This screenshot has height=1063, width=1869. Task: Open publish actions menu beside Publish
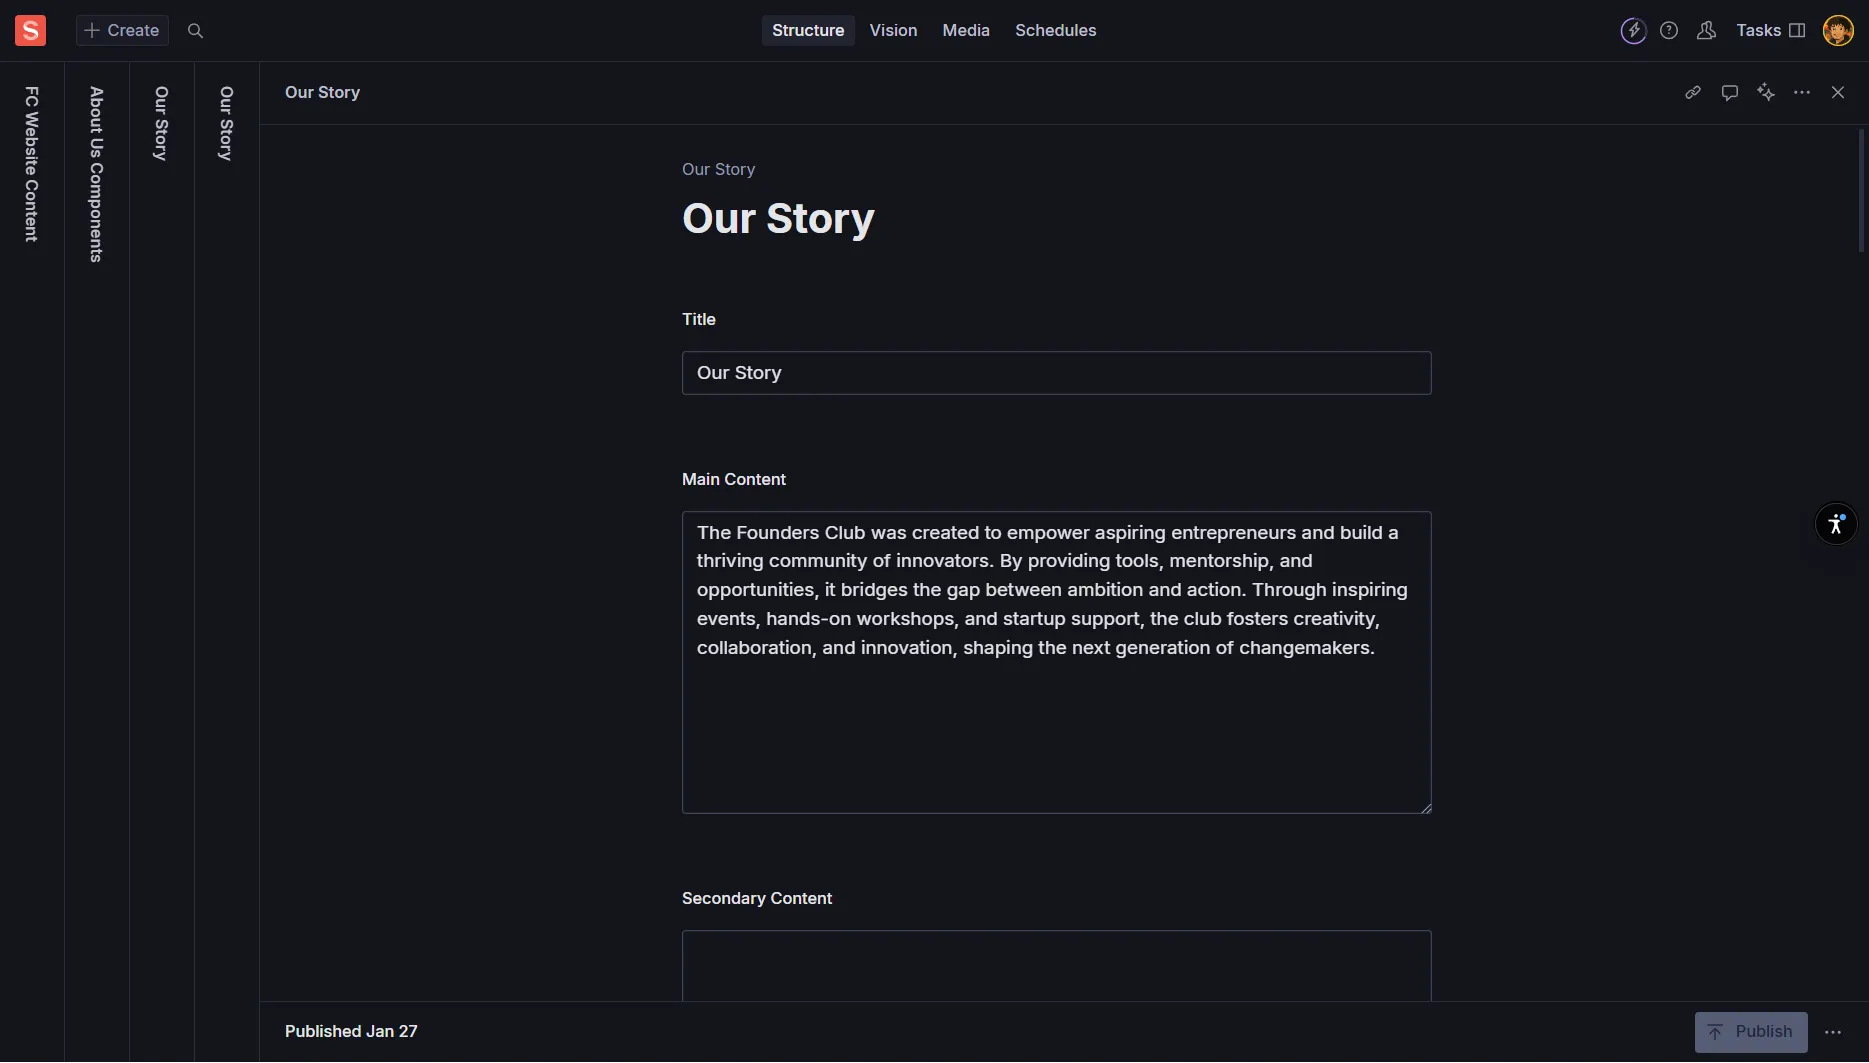(1833, 1033)
